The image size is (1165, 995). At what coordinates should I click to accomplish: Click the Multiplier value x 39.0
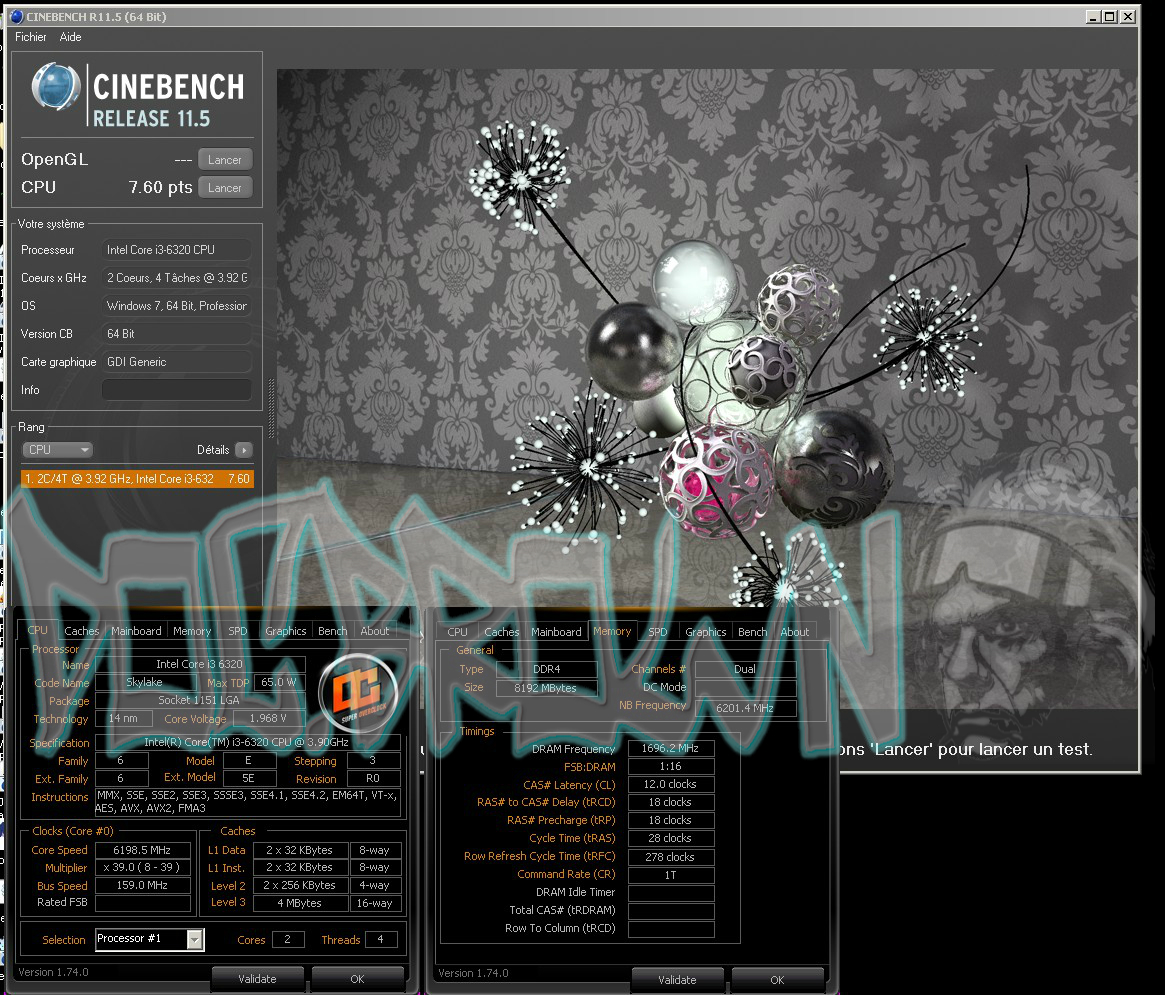click(142, 867)
